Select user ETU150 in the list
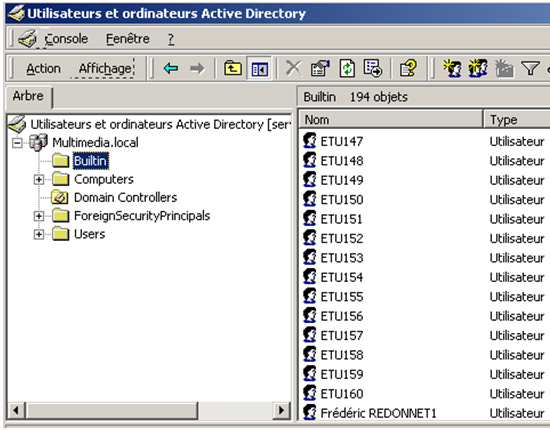The image size is (550, 430). click(x=342, y=200)
